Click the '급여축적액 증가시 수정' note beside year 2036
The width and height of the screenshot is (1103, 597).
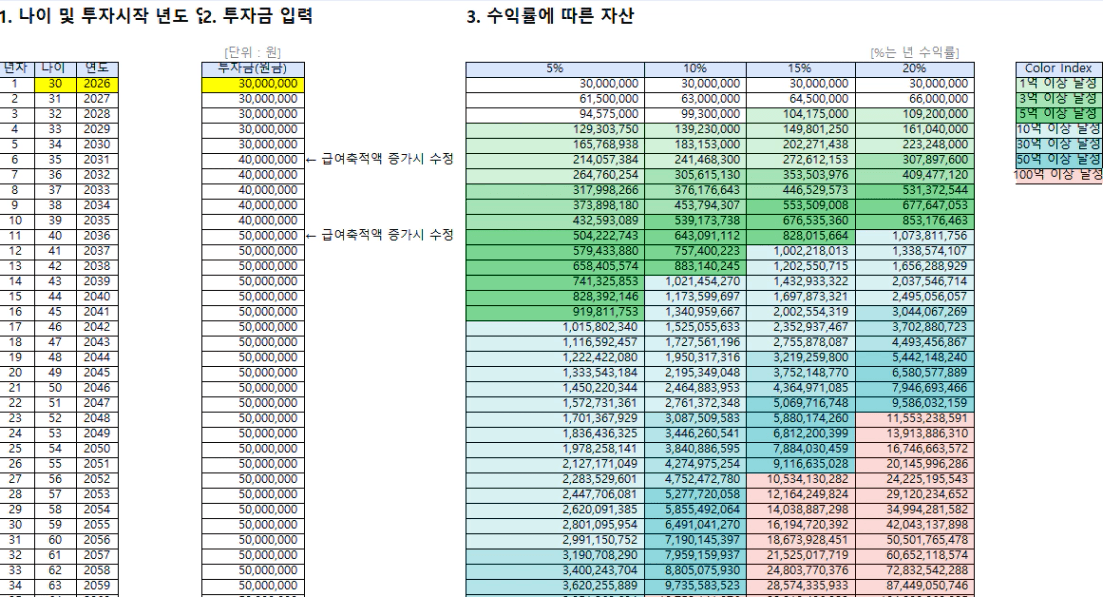pyautogui.click(x=380, y=236)
